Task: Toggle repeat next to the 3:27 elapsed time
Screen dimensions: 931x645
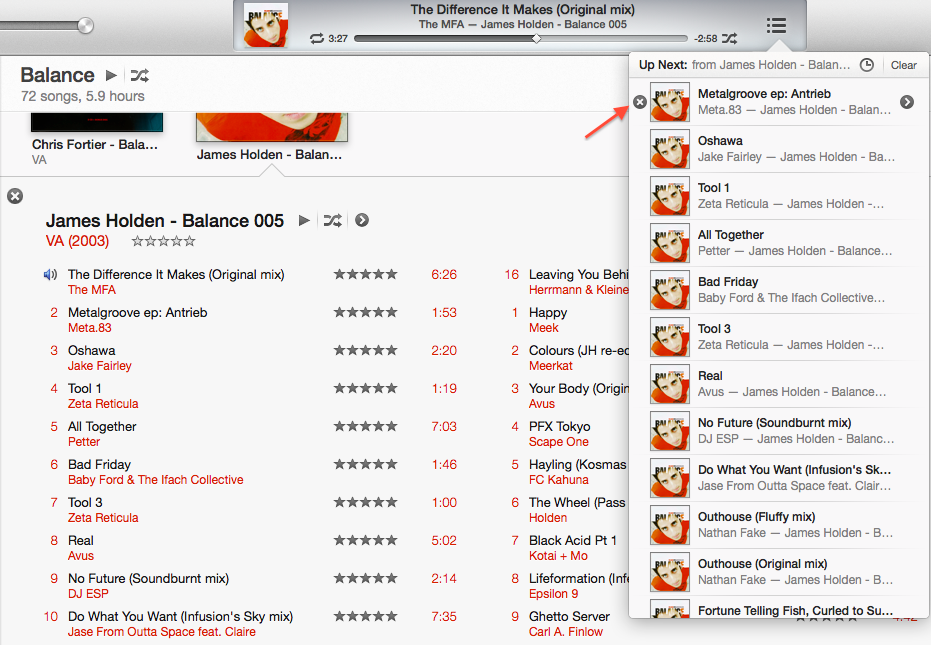Action: click(316, 39)
